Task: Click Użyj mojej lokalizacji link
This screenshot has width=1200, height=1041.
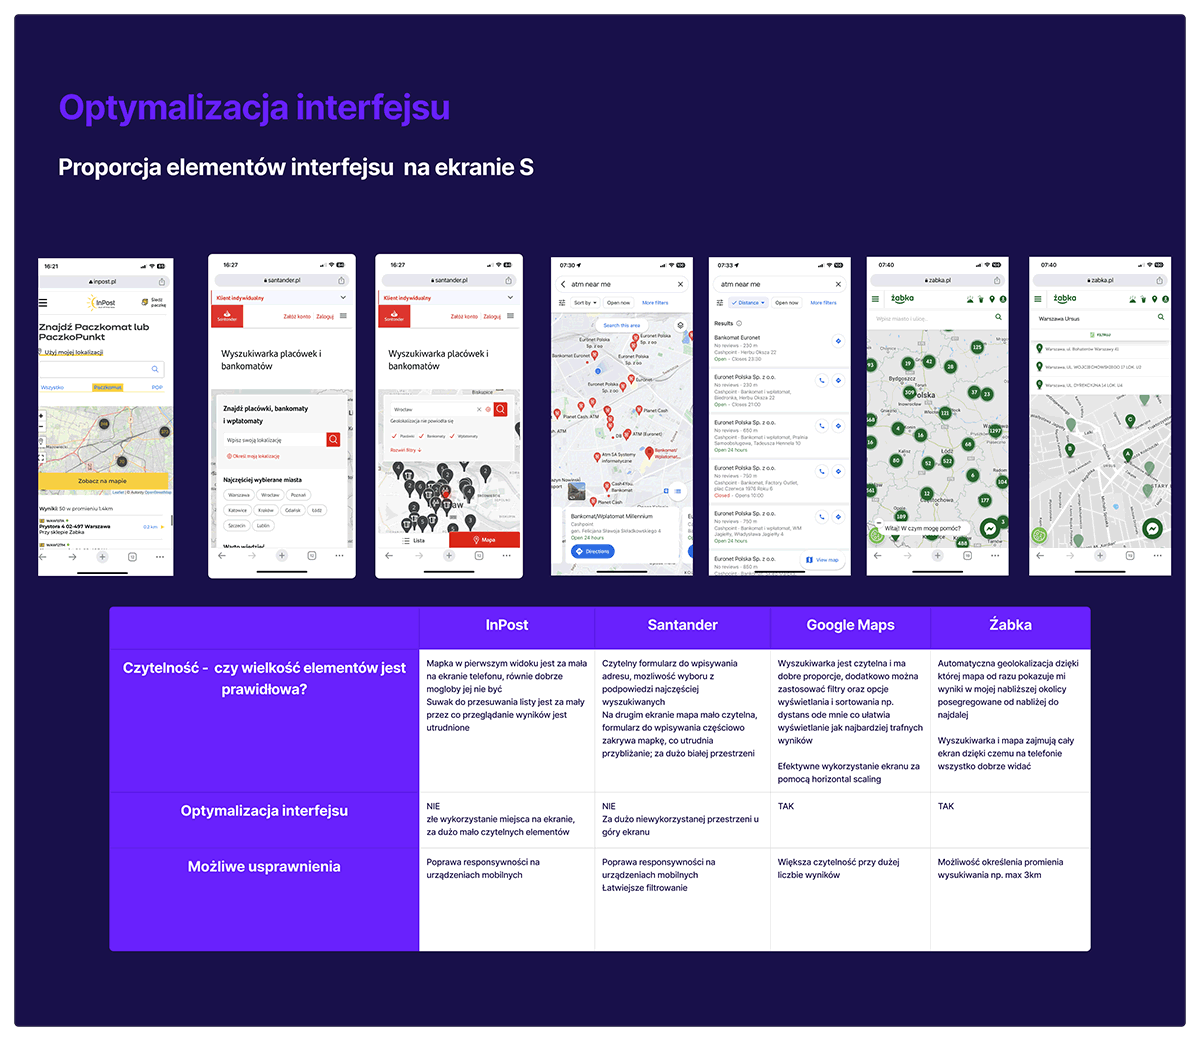Action: [72, 352]
